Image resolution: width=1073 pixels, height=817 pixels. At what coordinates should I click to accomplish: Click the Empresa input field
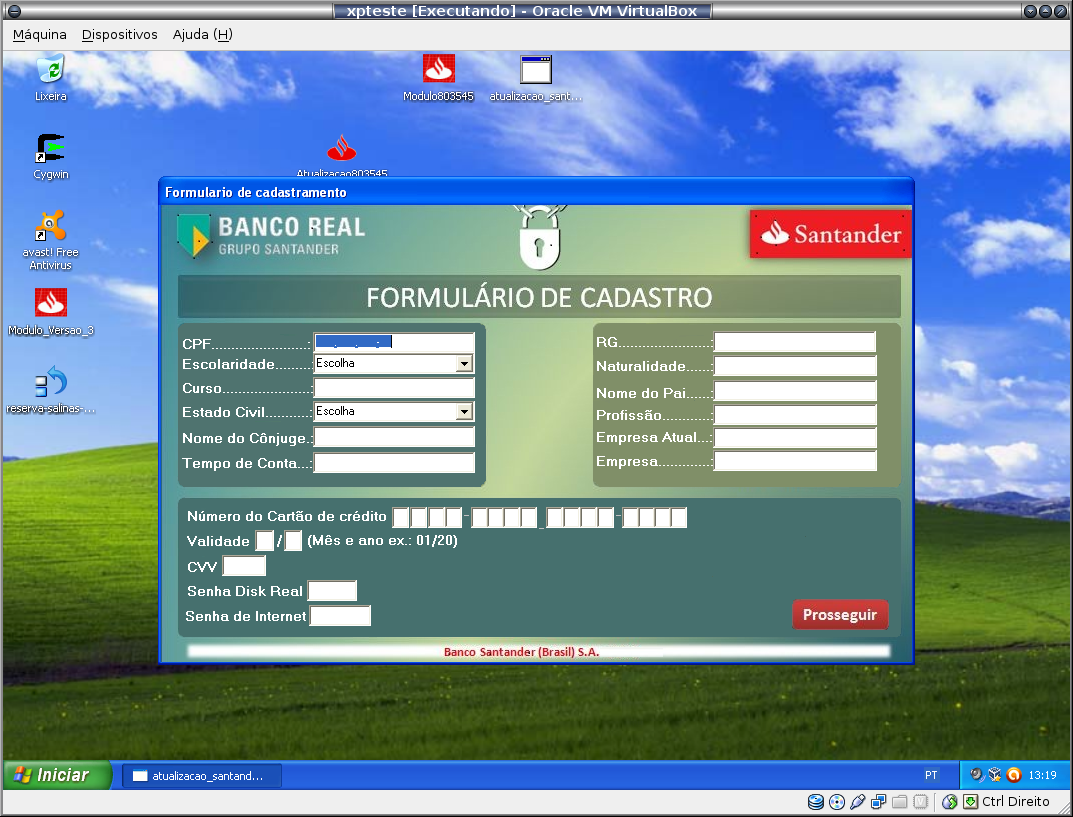[794, 461]
